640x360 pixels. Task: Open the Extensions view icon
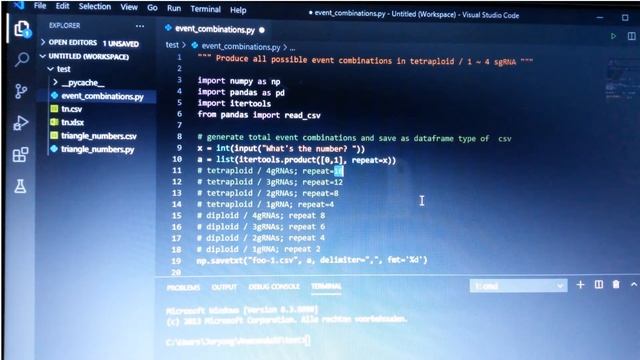(x=20, y=155)
